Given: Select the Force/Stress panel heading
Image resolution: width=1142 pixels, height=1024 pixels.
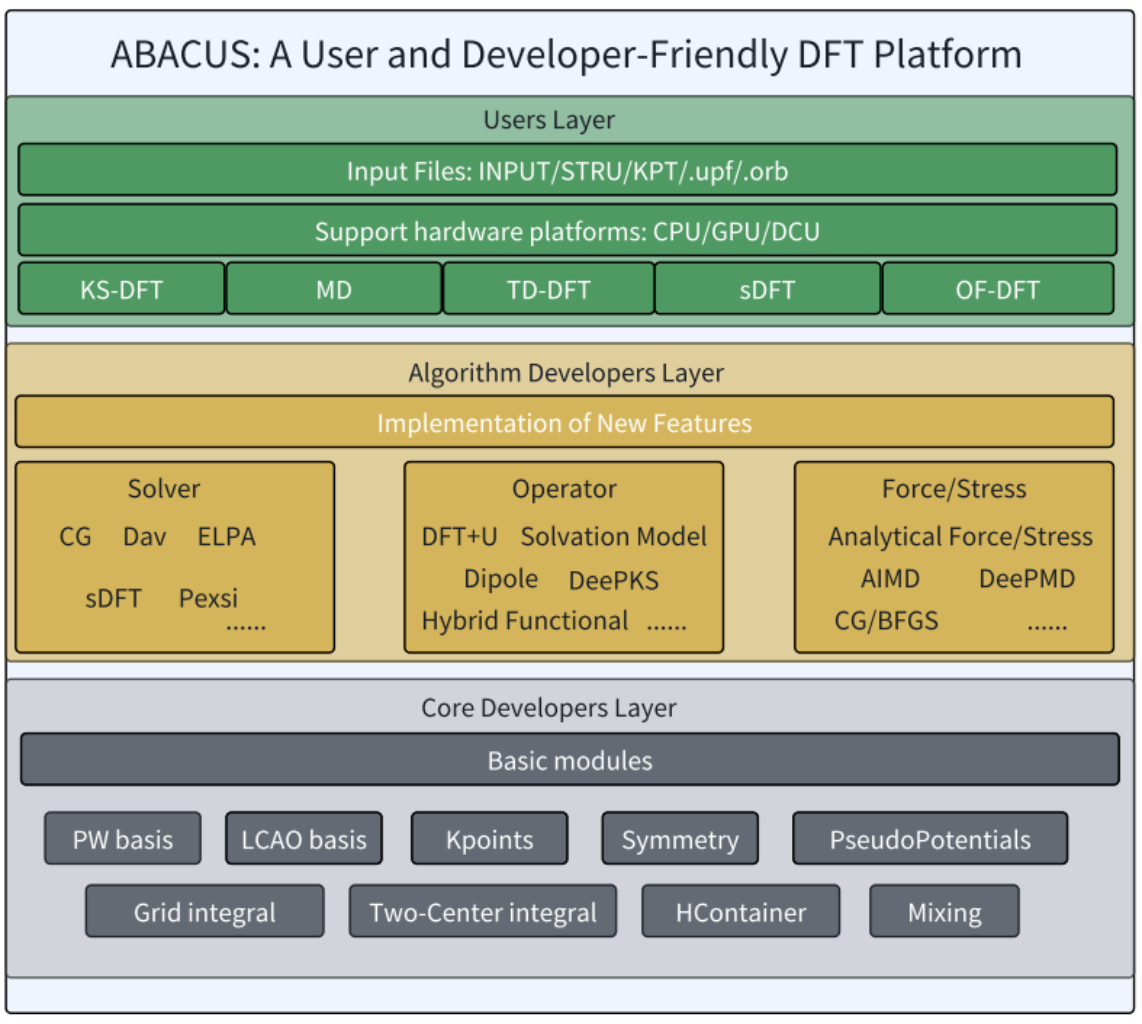Looking at the screenshot, I should point(953,489).
